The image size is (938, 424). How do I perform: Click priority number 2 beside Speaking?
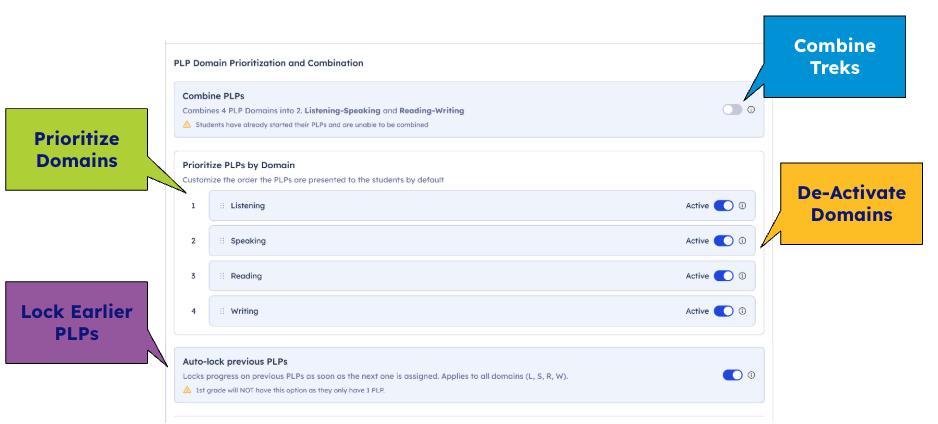tap(193, 241)
